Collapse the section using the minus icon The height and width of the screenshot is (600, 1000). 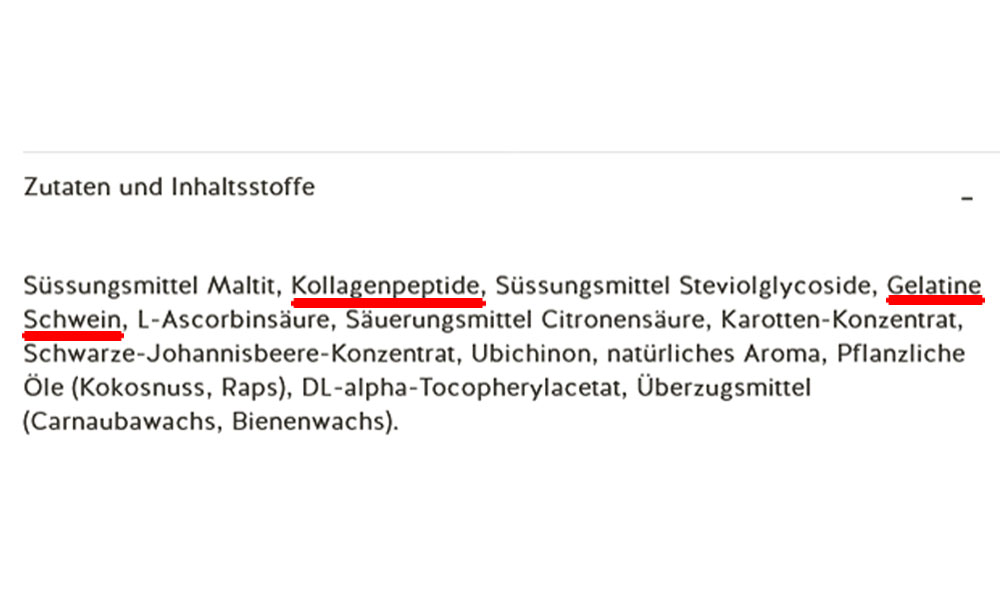point(967,199)
